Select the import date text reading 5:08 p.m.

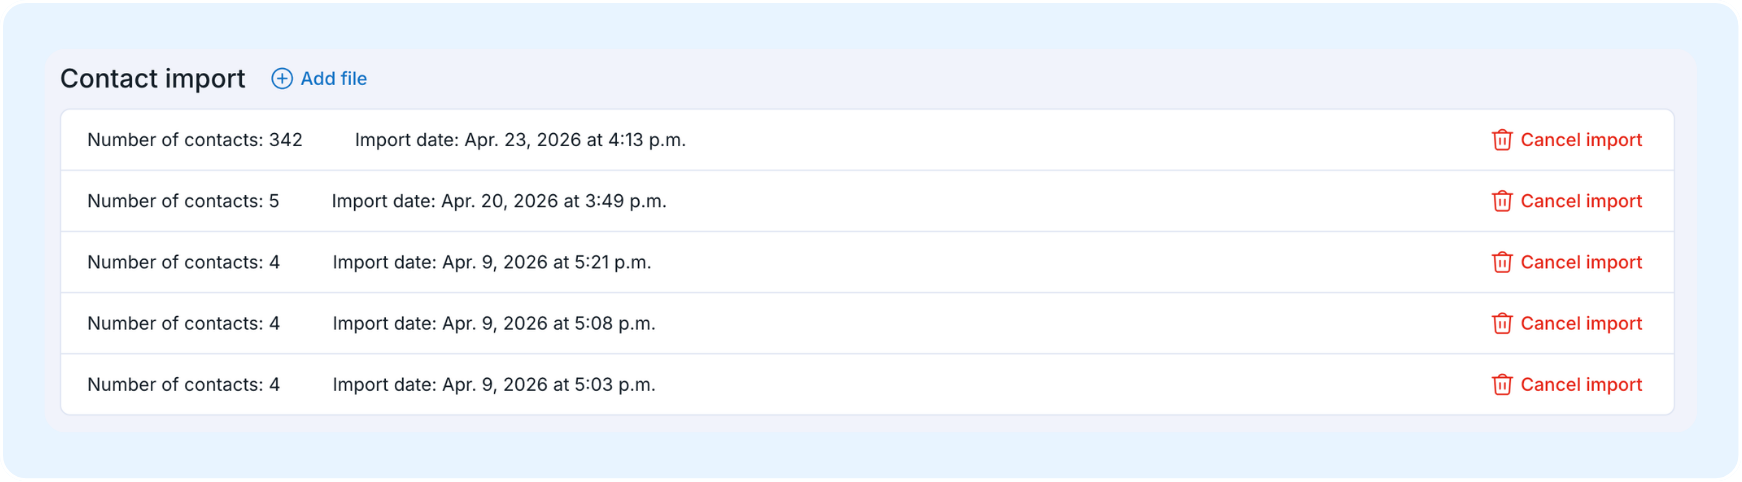coord(494,323)
